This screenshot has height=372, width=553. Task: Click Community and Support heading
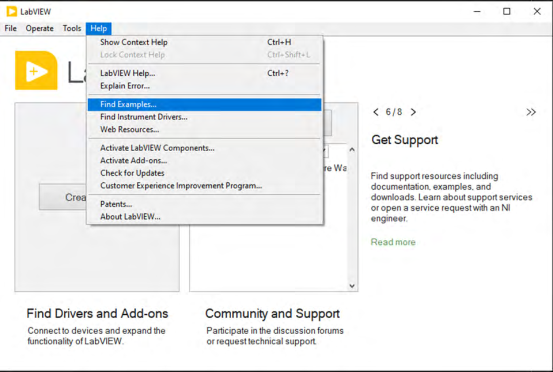272,313
